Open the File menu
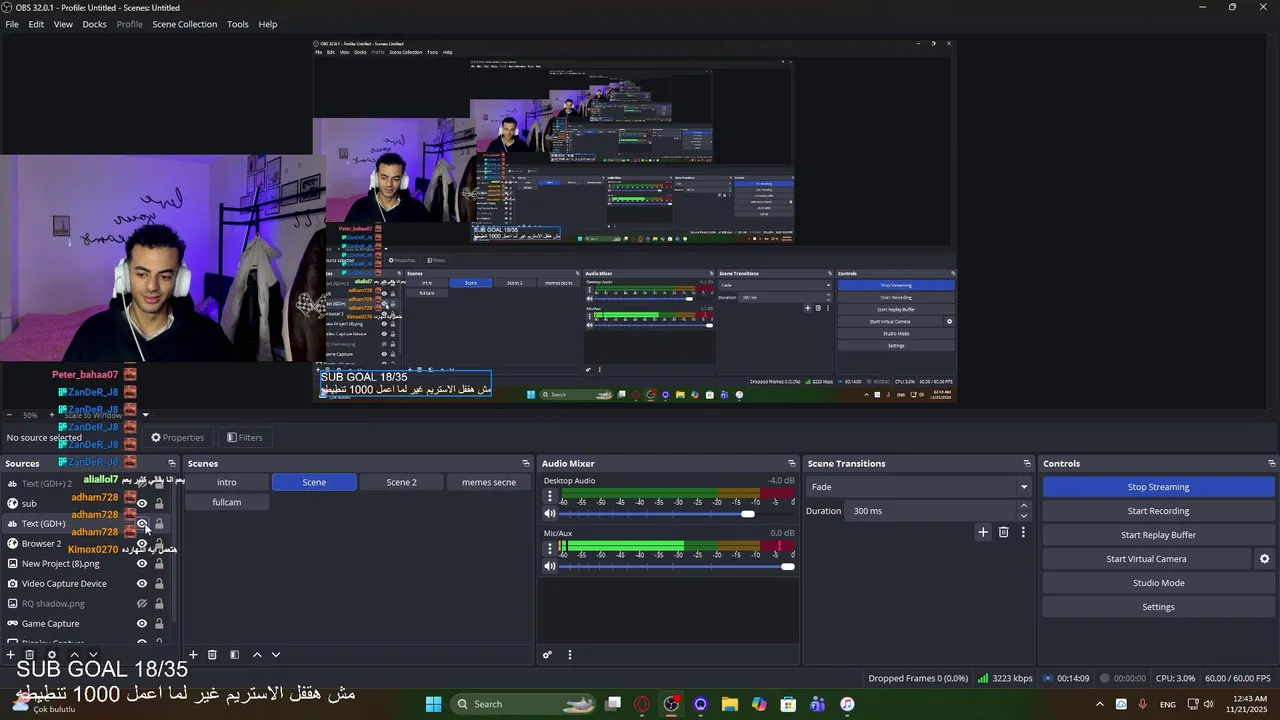This screenshot has height=720, width=1280. 12,24
